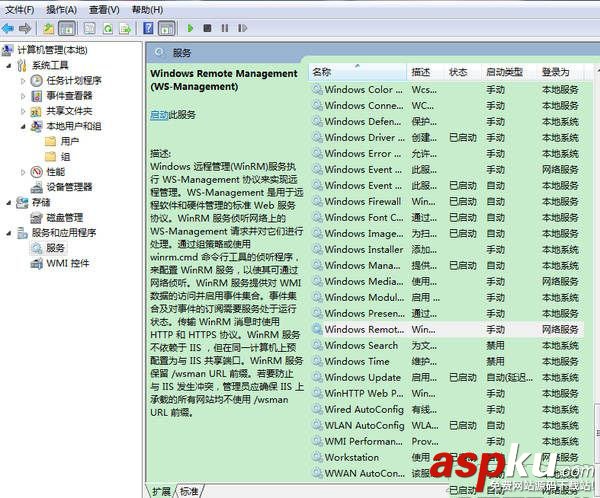Sort by 名称 column header
The image size is (600, 498).
pyautogui.click(x=357, y=72)
